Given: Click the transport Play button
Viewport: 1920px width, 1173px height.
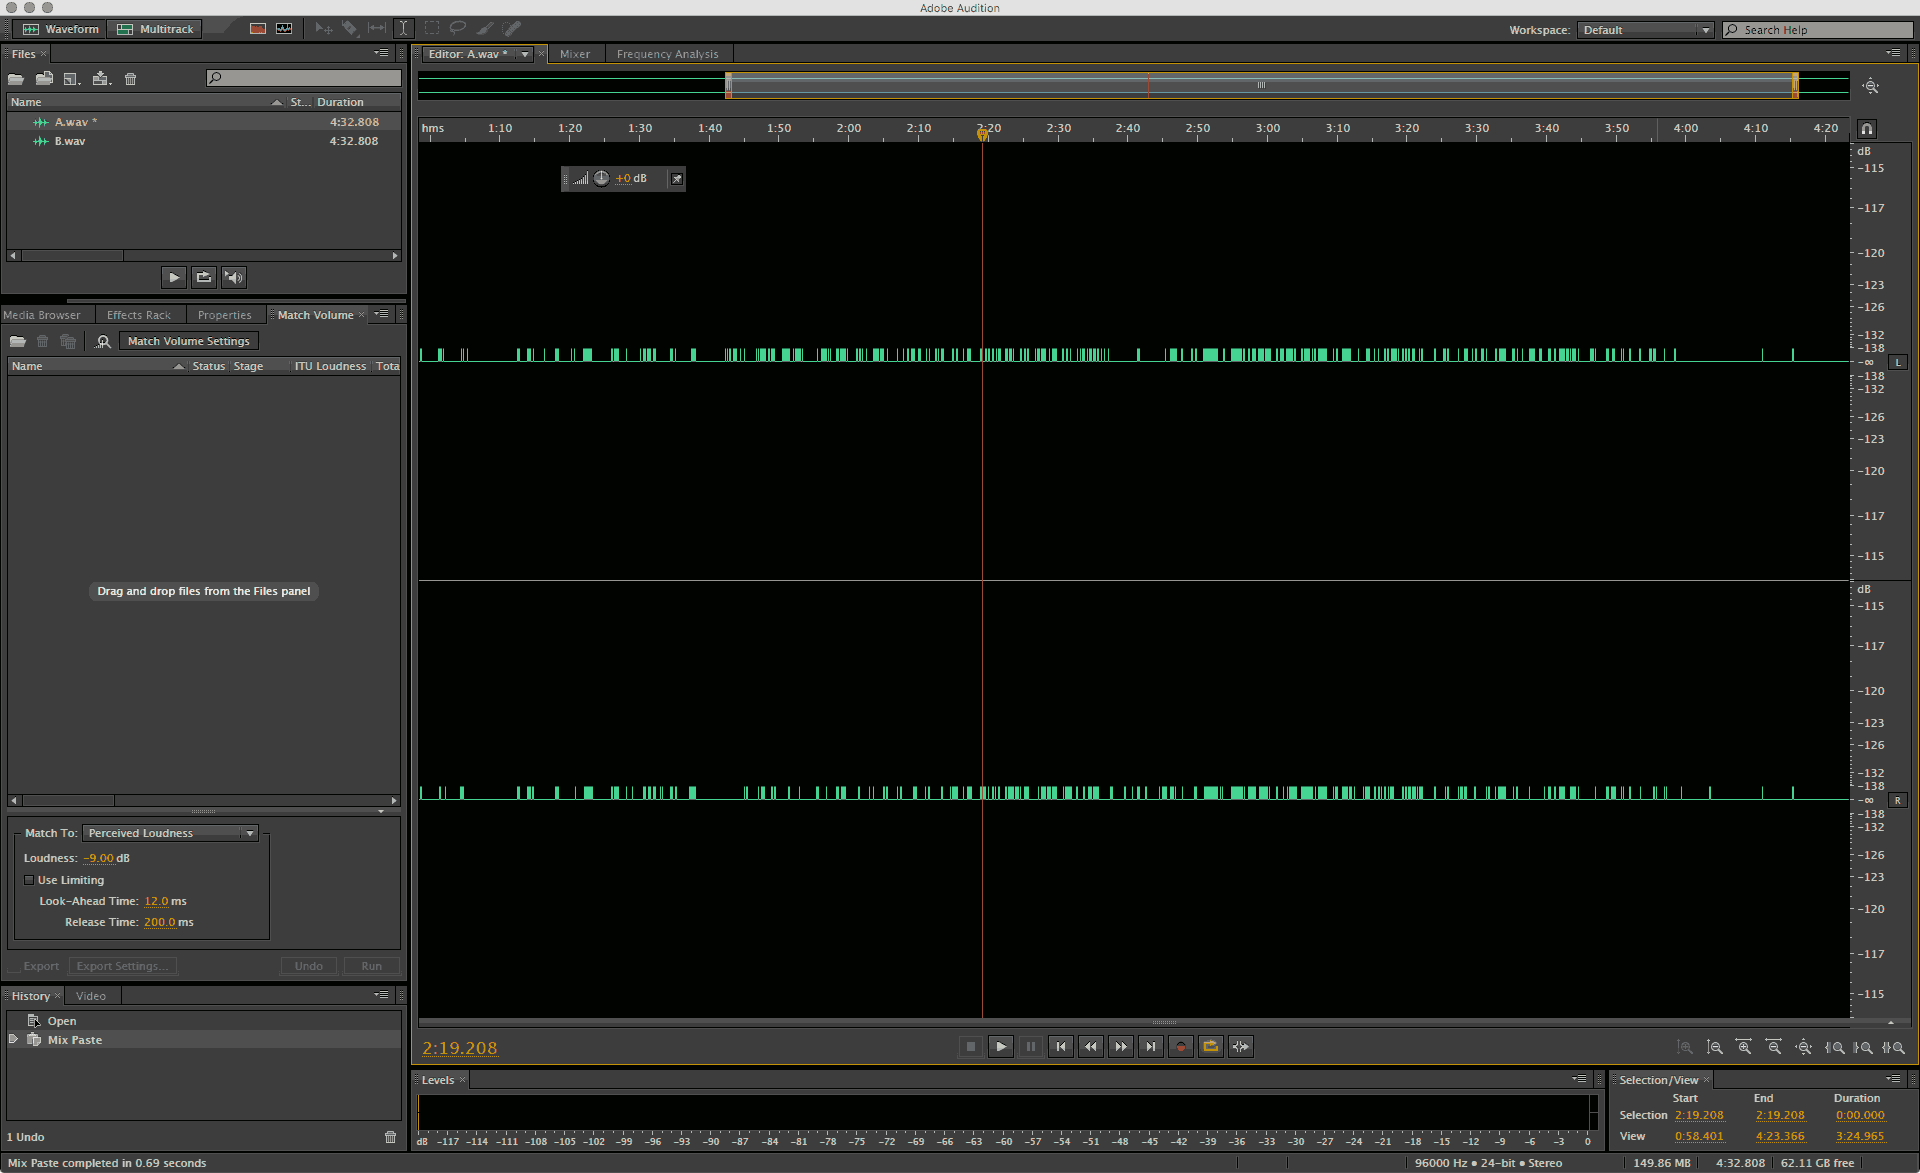Looking at the screenshot, I should click(x=1000, y=1047).
